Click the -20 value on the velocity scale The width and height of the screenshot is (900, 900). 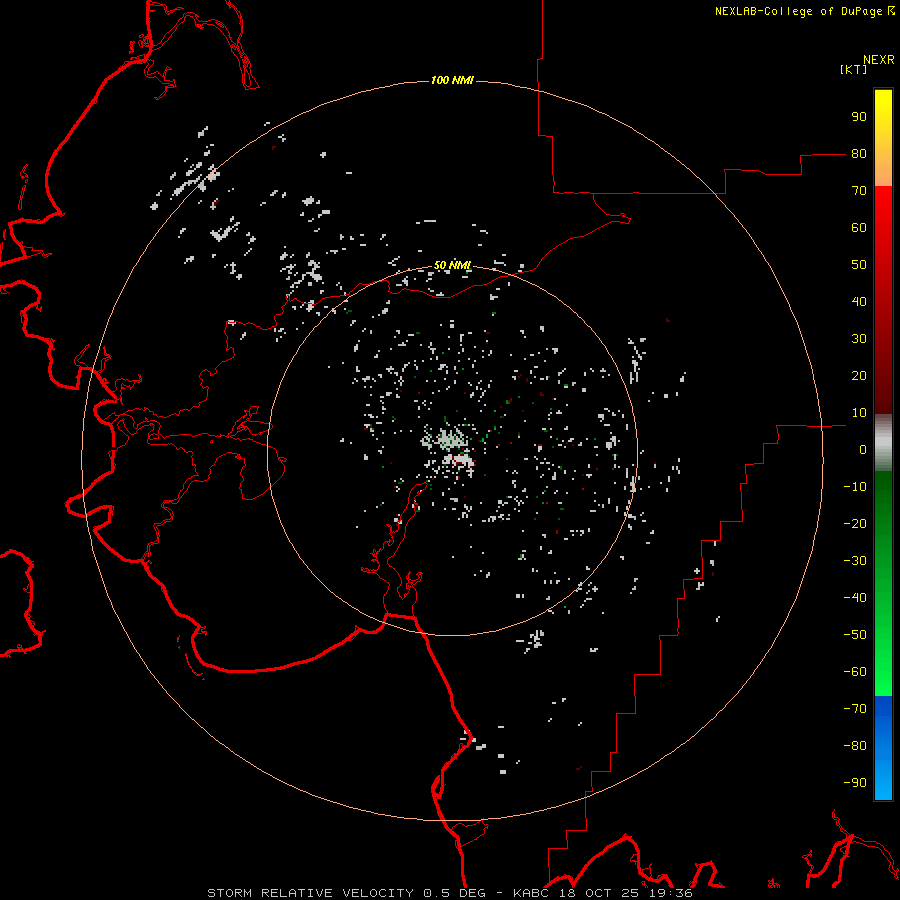tap(855, 524)
